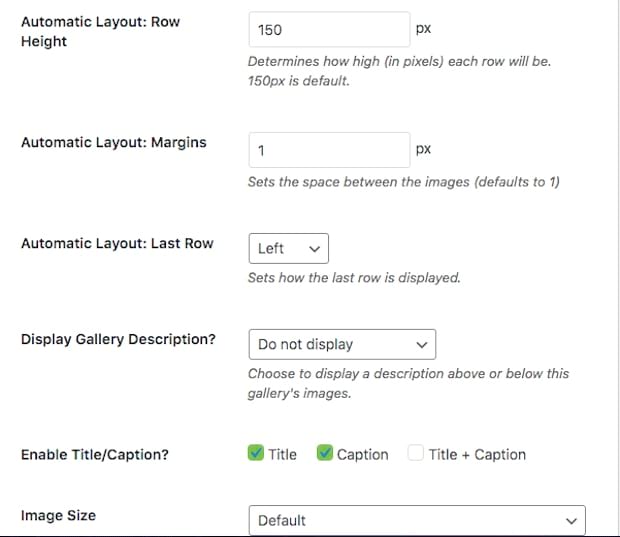The width and height of the screenshot is (620, 537).
Task: Click the margins 'defaults to 1' help text
Action: (x=405, y=182)
